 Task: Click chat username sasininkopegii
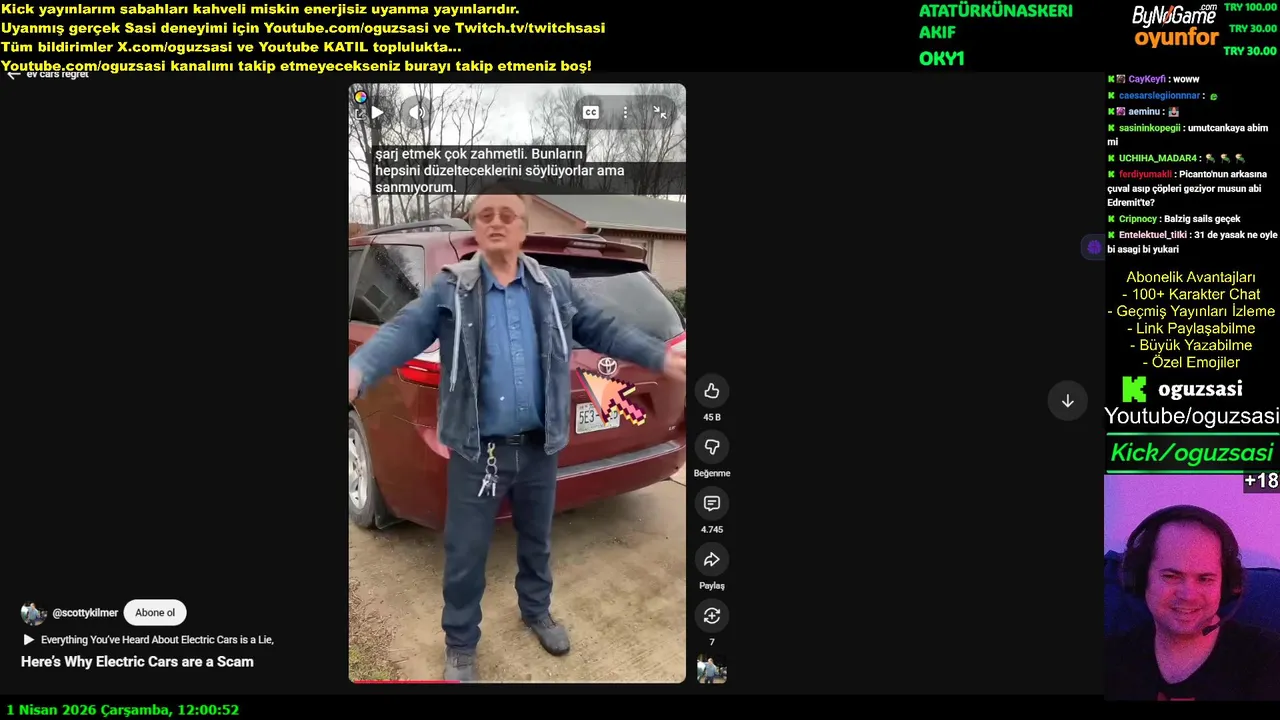pyautogui.click(x=1150, y=128)
